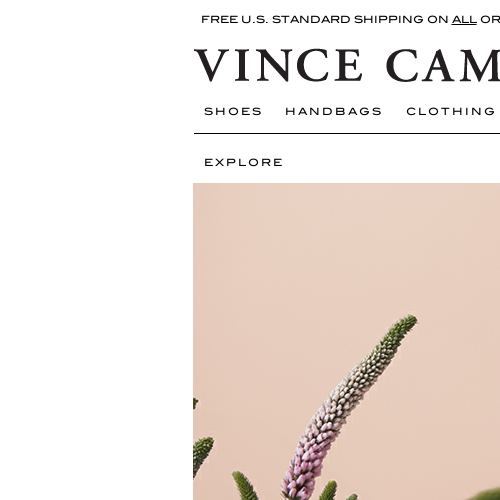Click the blank white left margin
The width and height of the screenshot is (500, 500).
pyautogui.click(x=97, y=250)
